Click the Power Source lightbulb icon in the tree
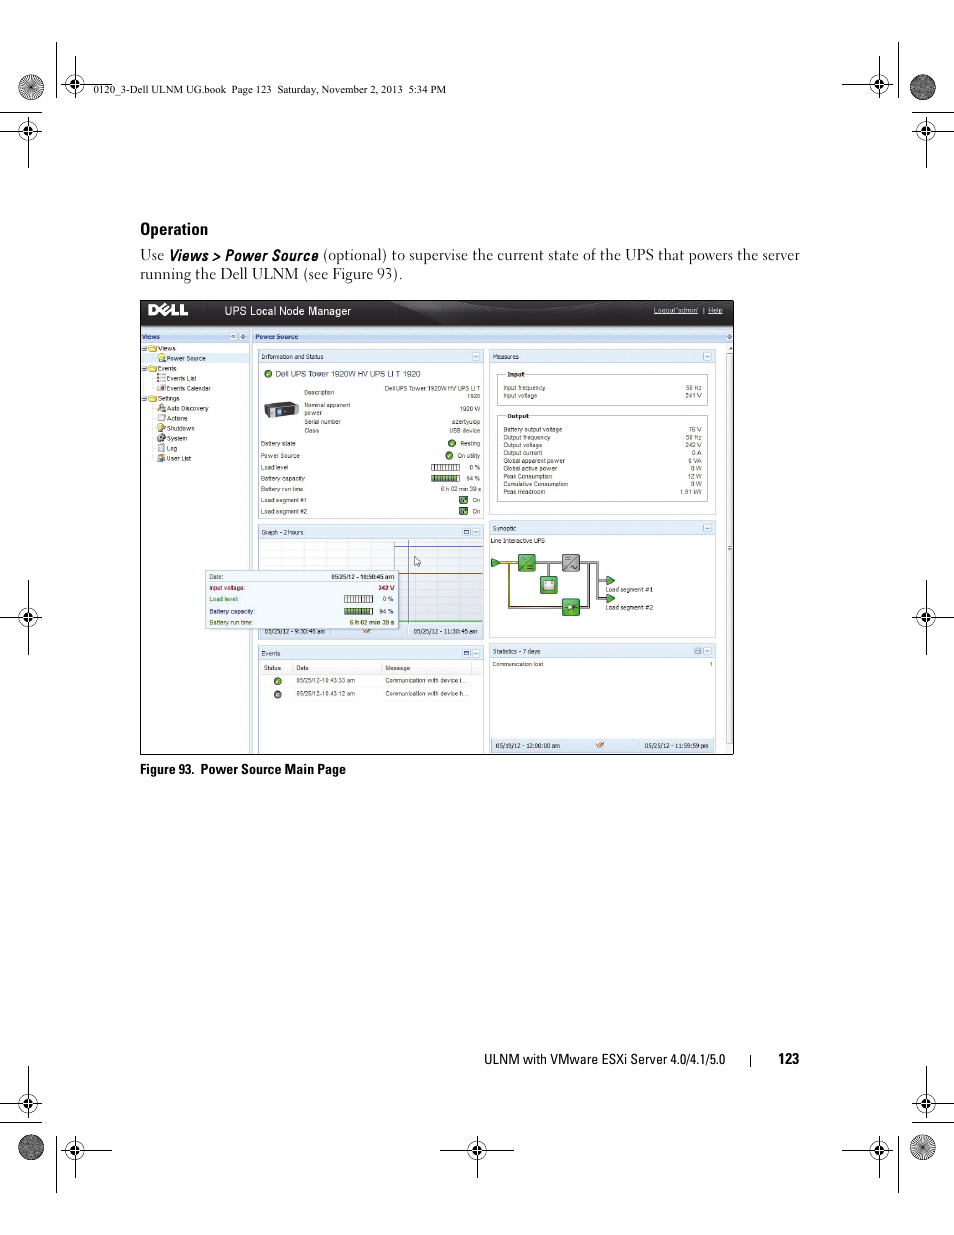Viewport: 954px width, 1235px height. [162, 358]
